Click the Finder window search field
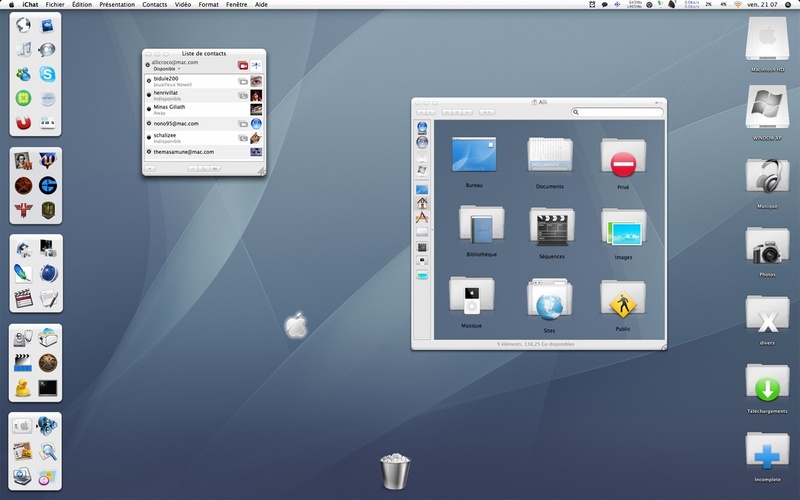Viewport: 800px width, 500px height. click(617, 112)
